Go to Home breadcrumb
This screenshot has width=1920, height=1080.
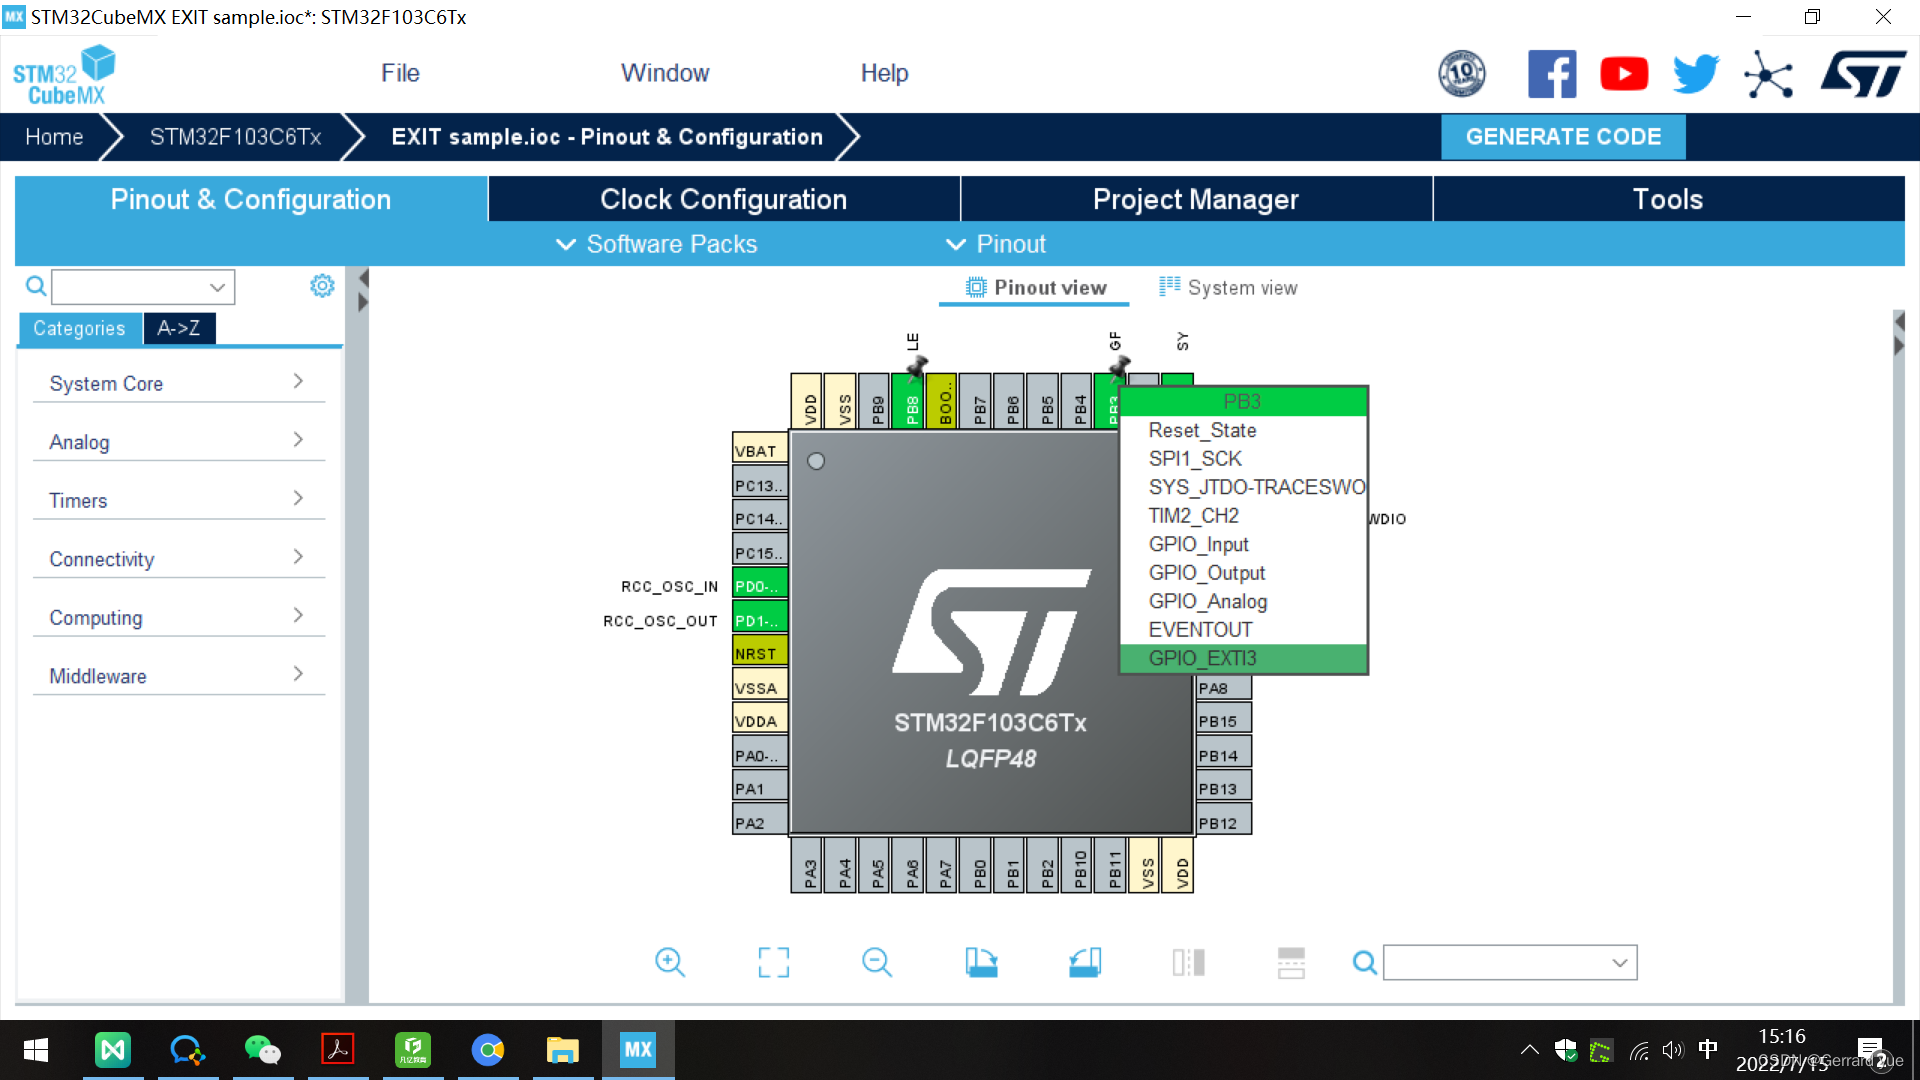click(54, 137)
